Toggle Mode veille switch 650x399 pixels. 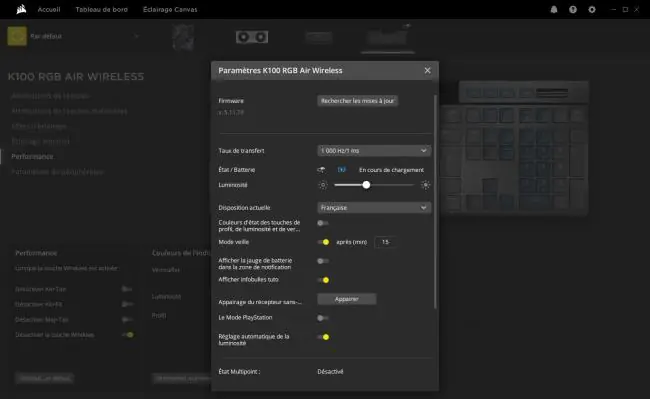tap(323, 242)
